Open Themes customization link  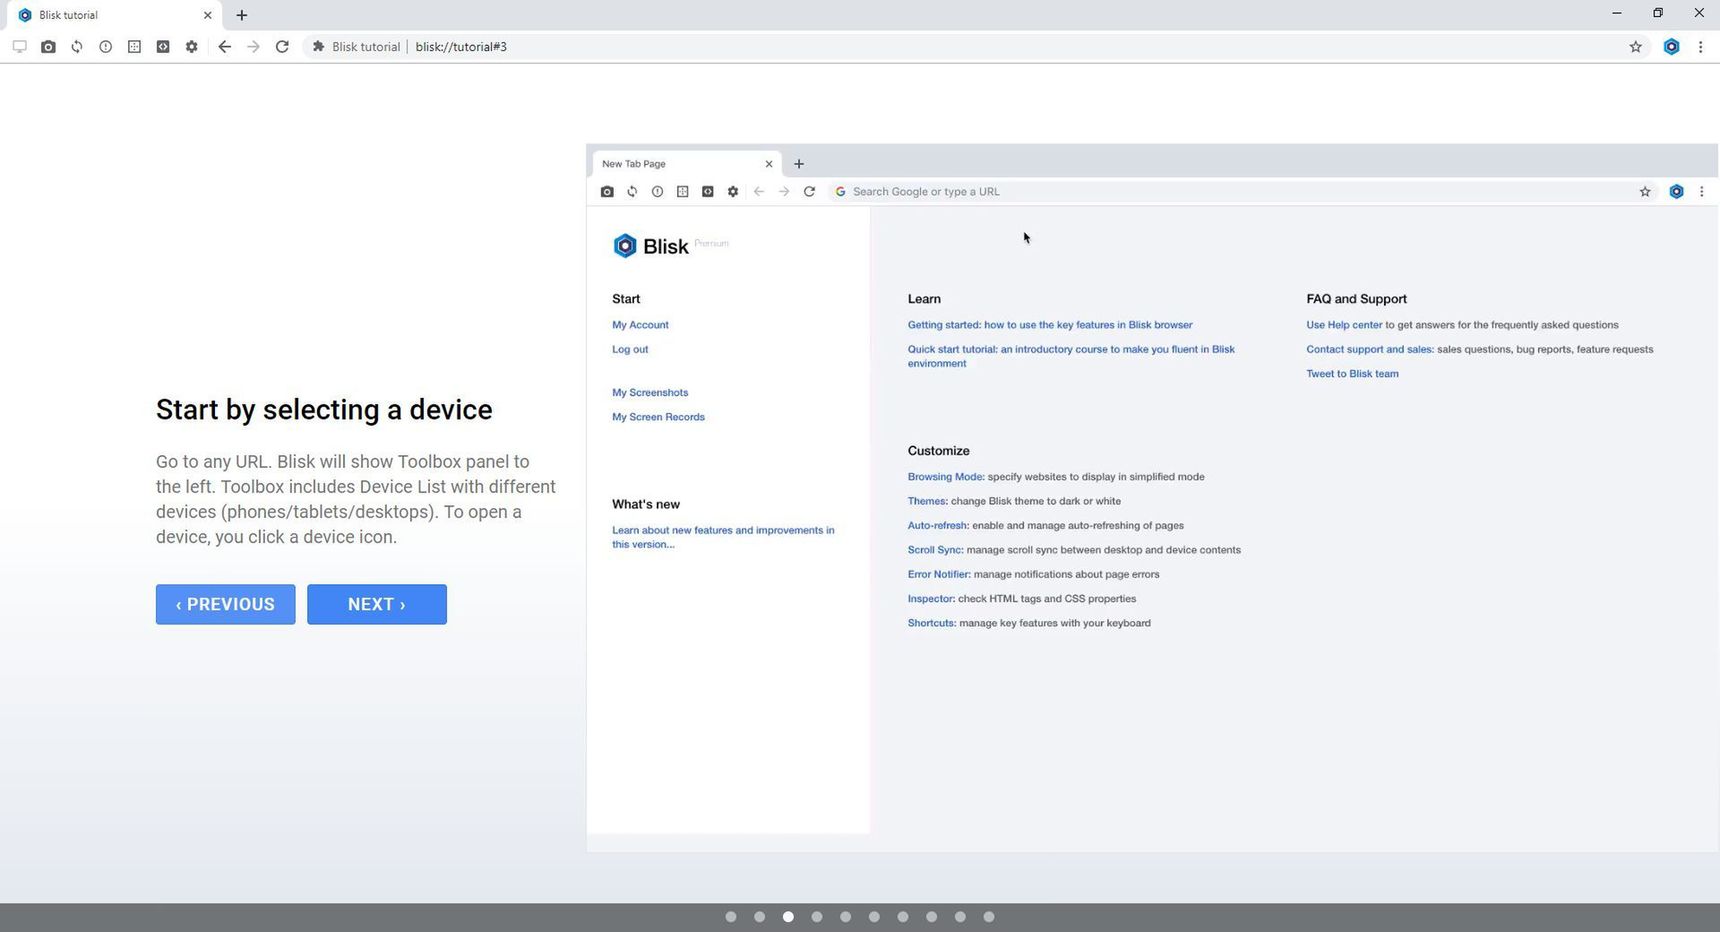coord(928,502)
